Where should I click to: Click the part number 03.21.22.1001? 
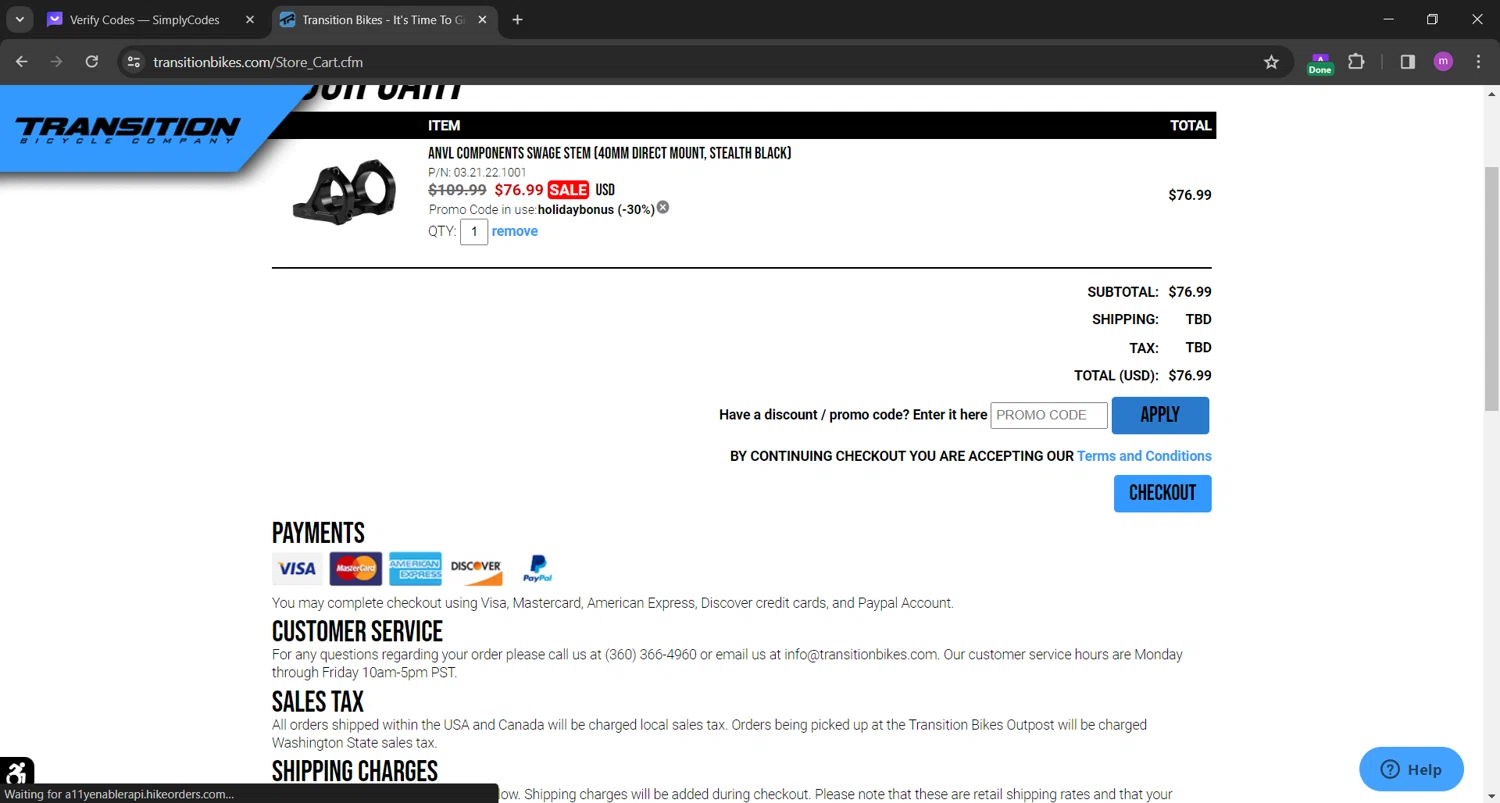click(490, 172)
